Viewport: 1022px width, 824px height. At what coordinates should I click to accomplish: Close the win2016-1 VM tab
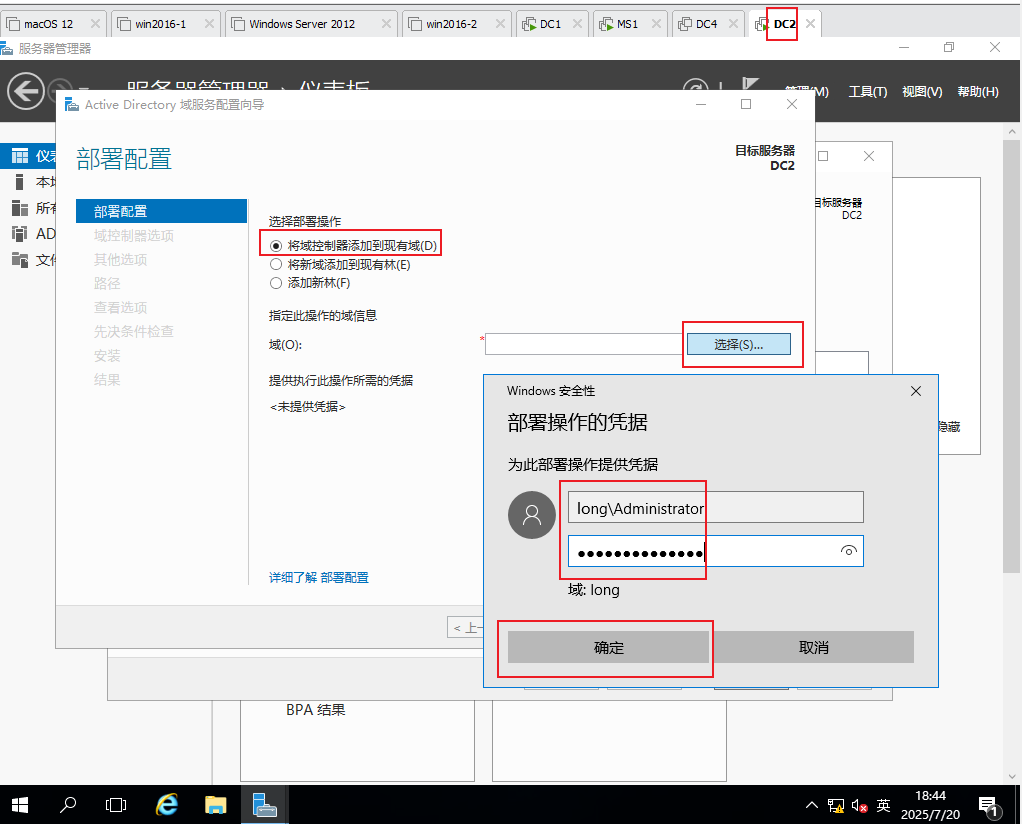(x=209, y=23)
